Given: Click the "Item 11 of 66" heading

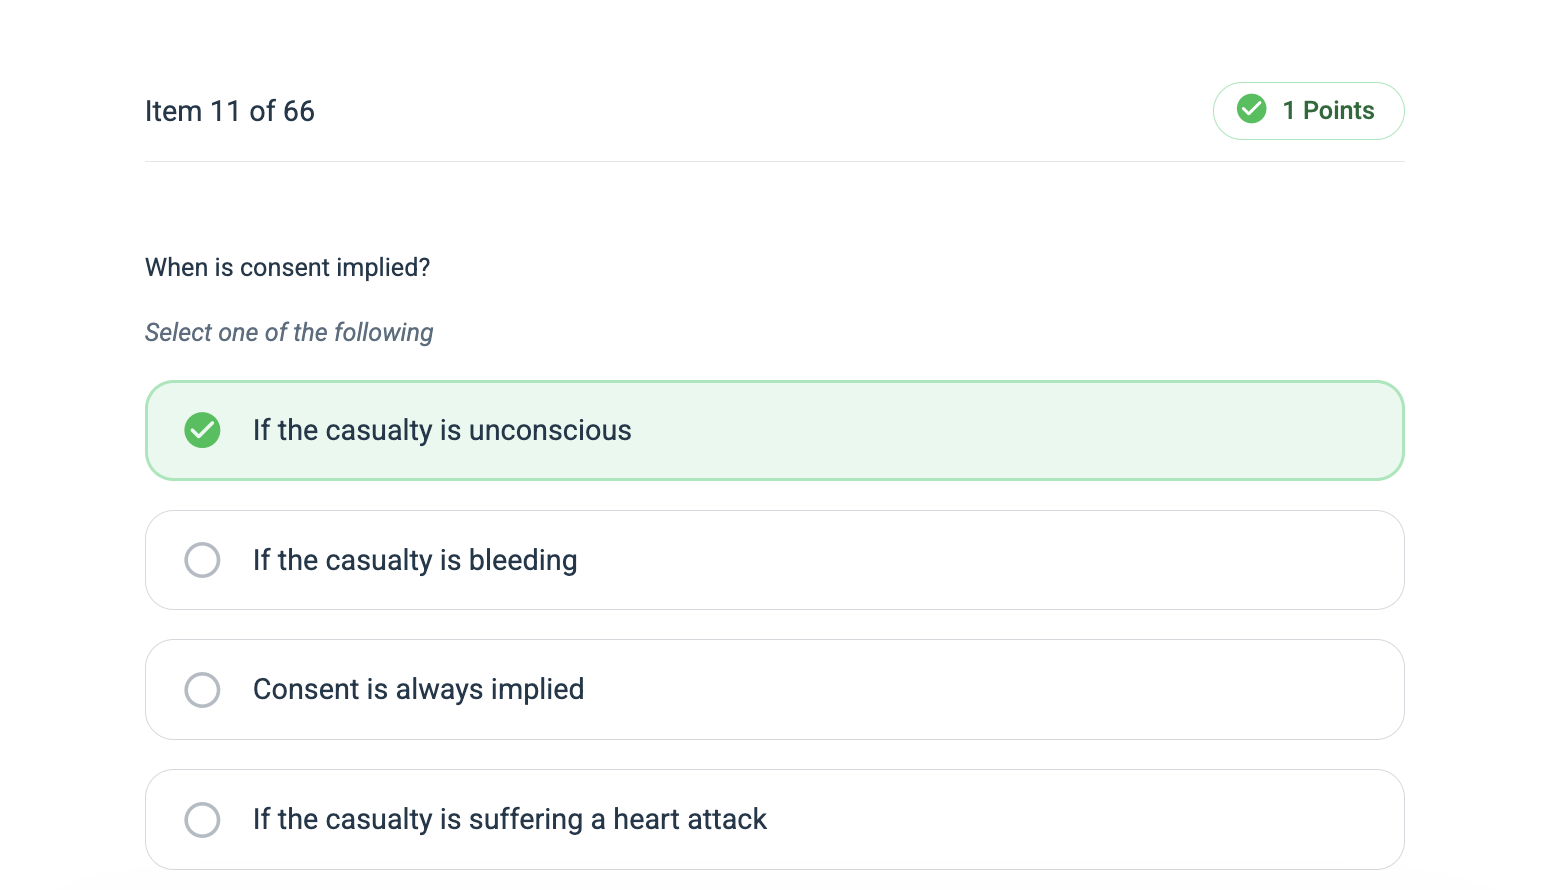Looking at the screenshot, I should point(229,111).
